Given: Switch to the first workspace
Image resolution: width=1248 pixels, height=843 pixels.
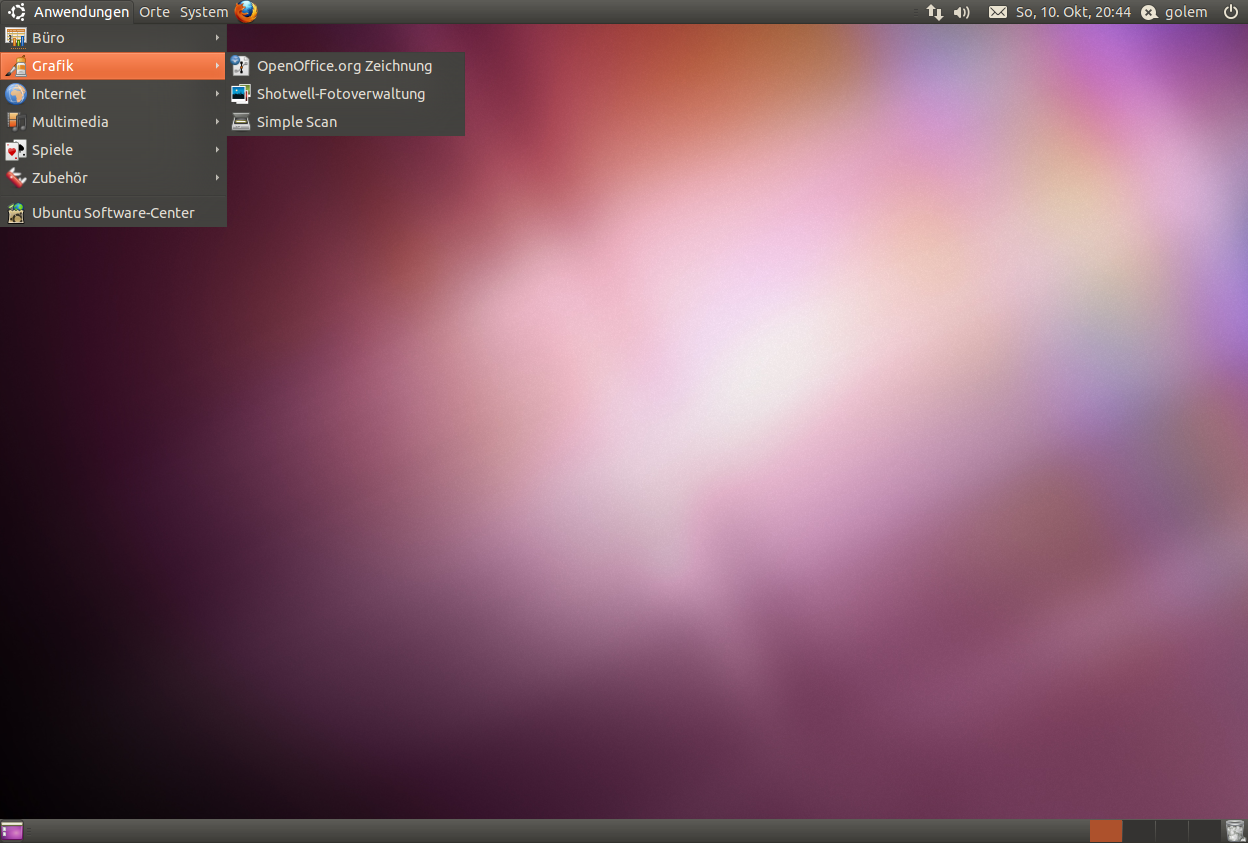Looking at the screenshot, I should pos(1106,831).
